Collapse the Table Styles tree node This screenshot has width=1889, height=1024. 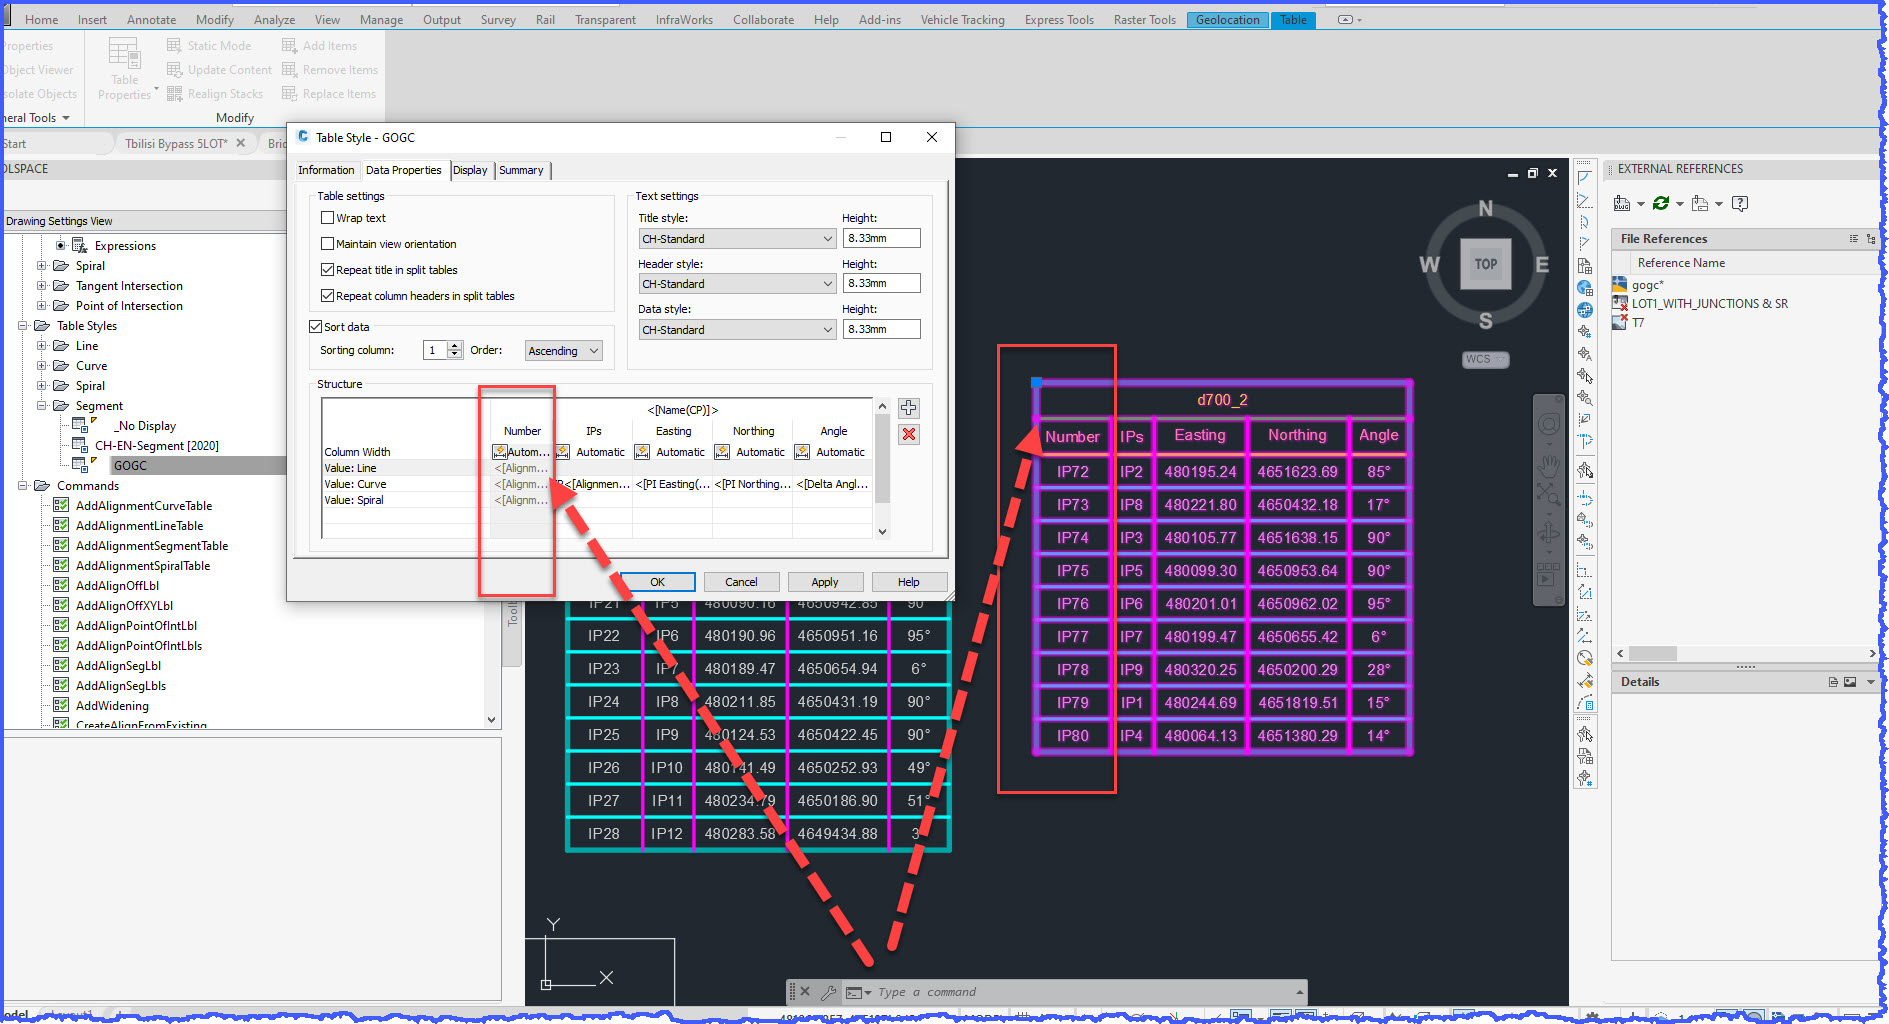click(x=22, y=325)
